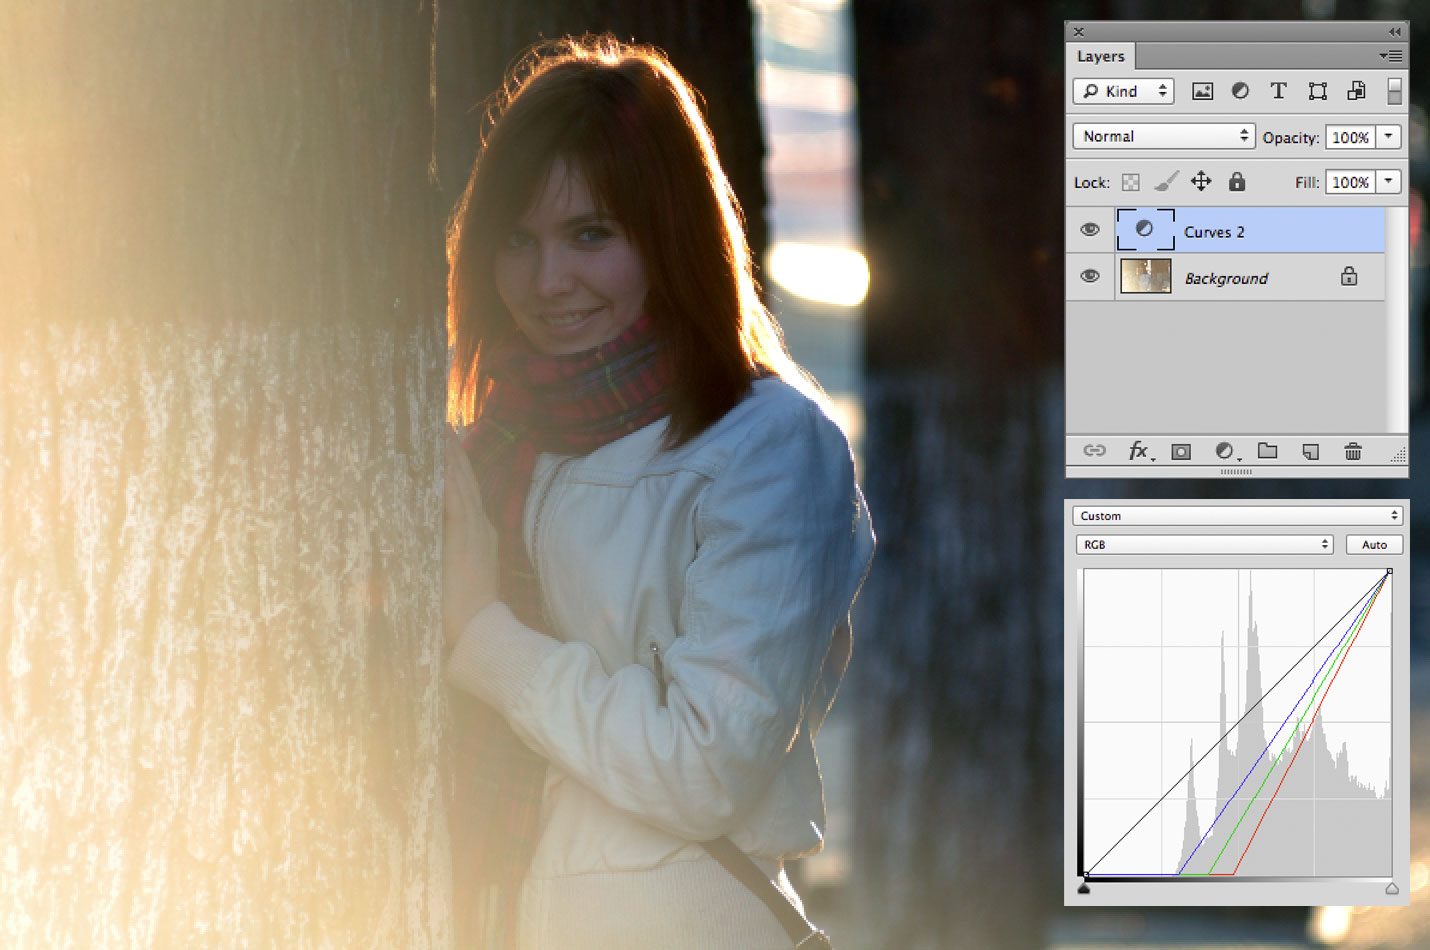The image size is (1430, 950).
Task: Filter layers by shape layer icon
Action: [x=1317, y=91]
